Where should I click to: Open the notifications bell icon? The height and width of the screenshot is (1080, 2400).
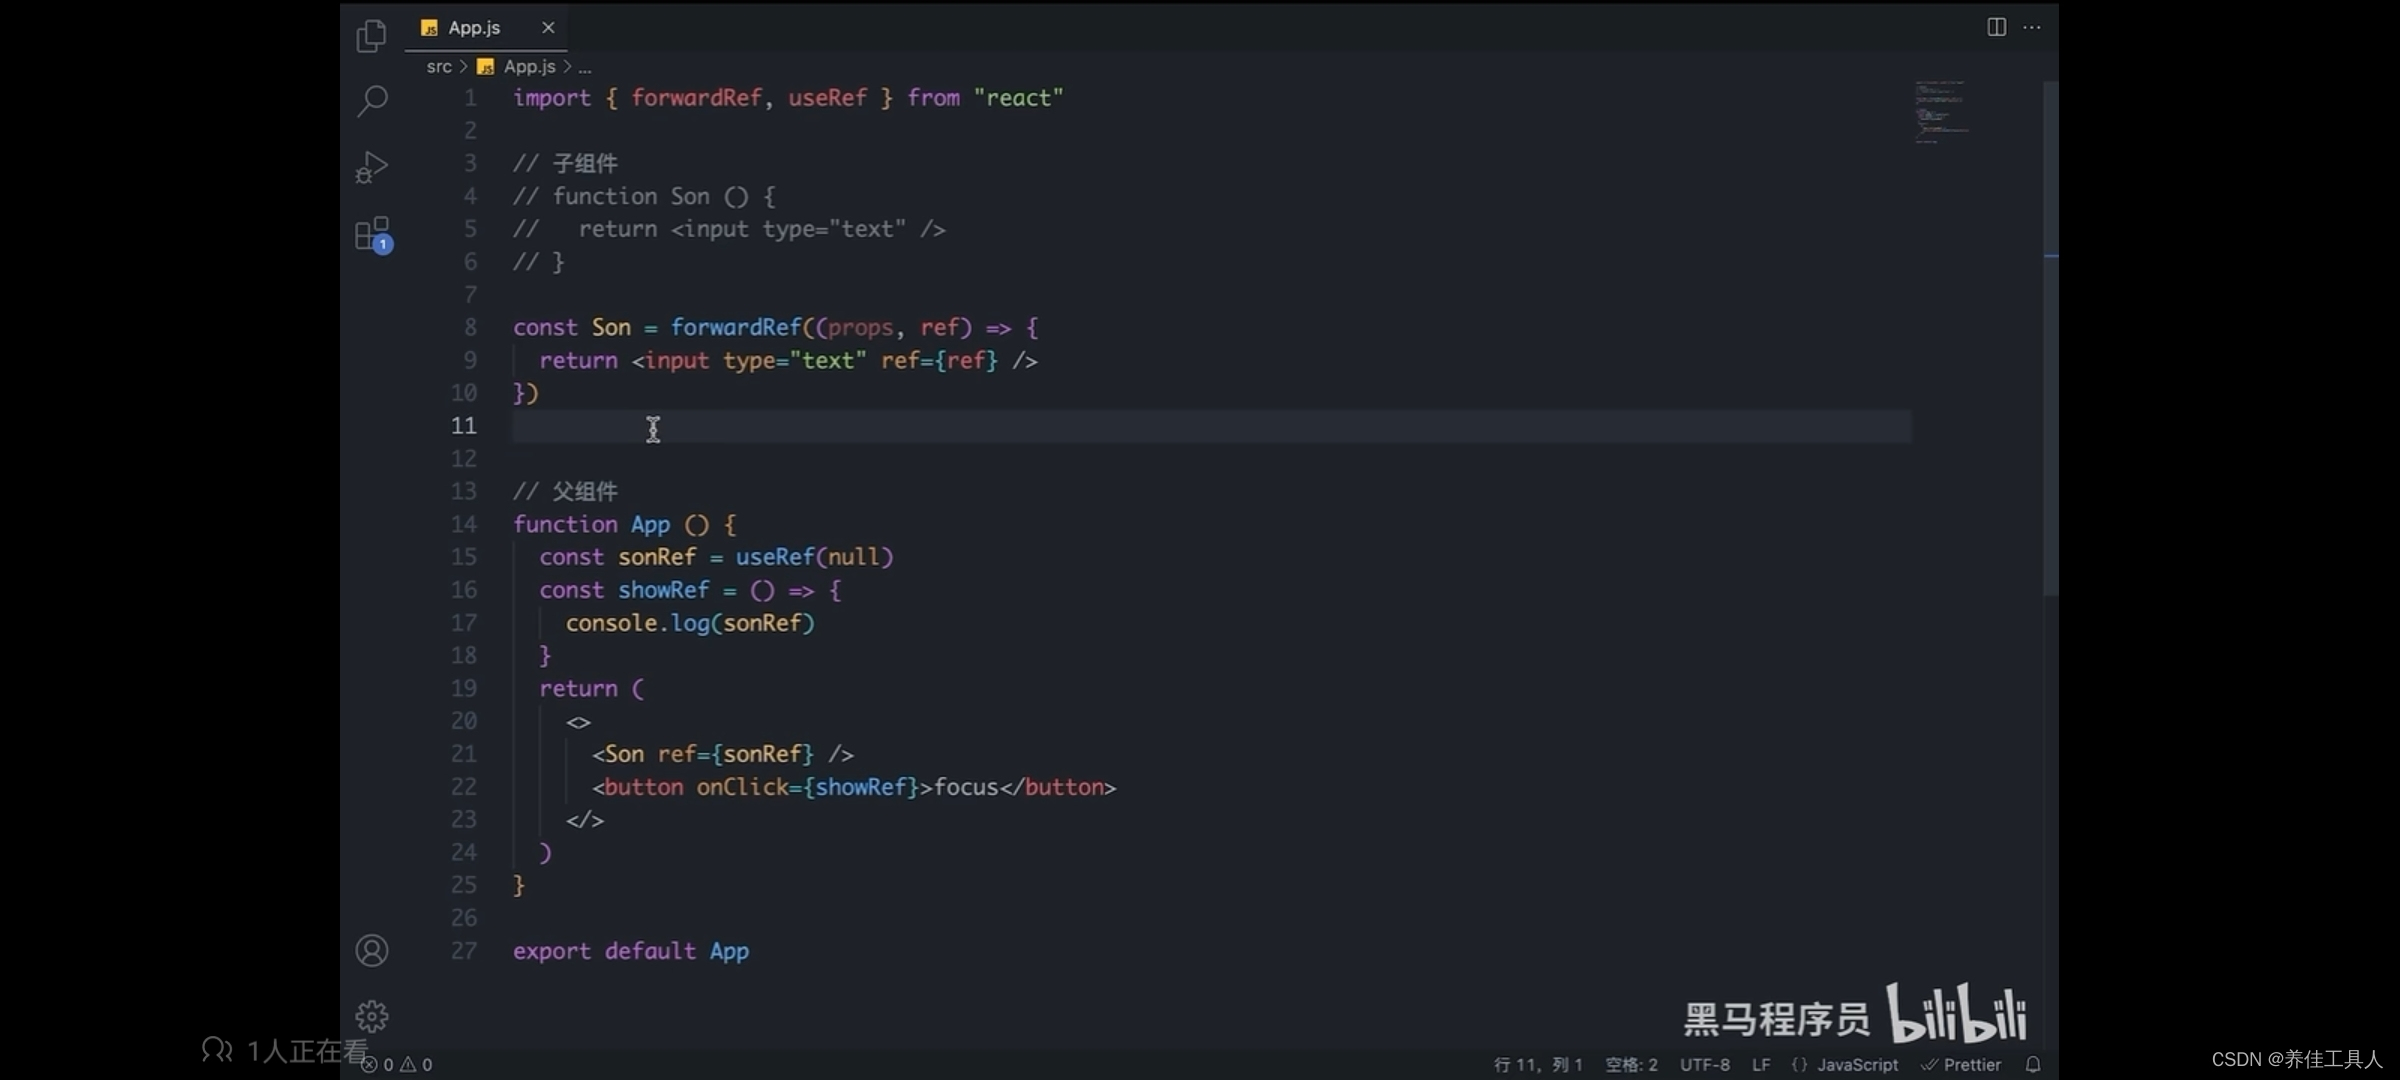[2033, 1065]
